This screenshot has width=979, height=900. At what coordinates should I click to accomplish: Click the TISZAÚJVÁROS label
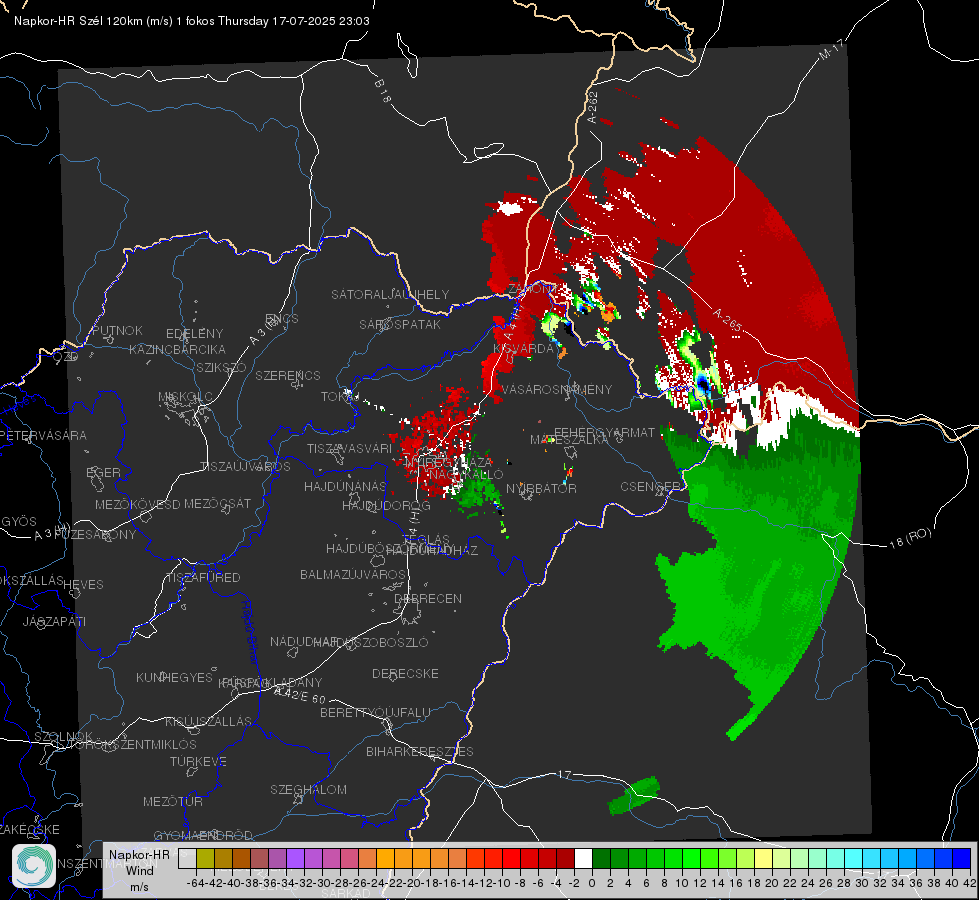tap(245, 467)
